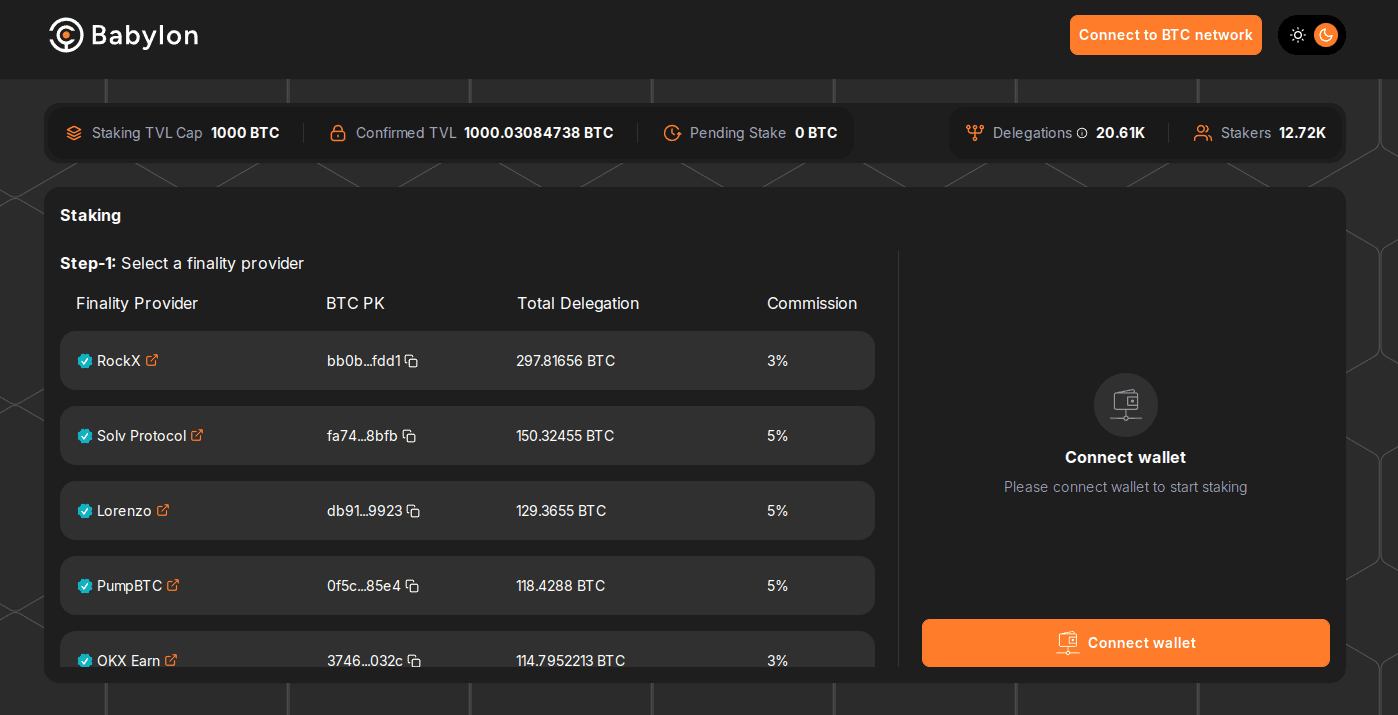The image size is (1398, 715).
Task: Click Step-1 Select a finality provider text
Action: [182, 263]
